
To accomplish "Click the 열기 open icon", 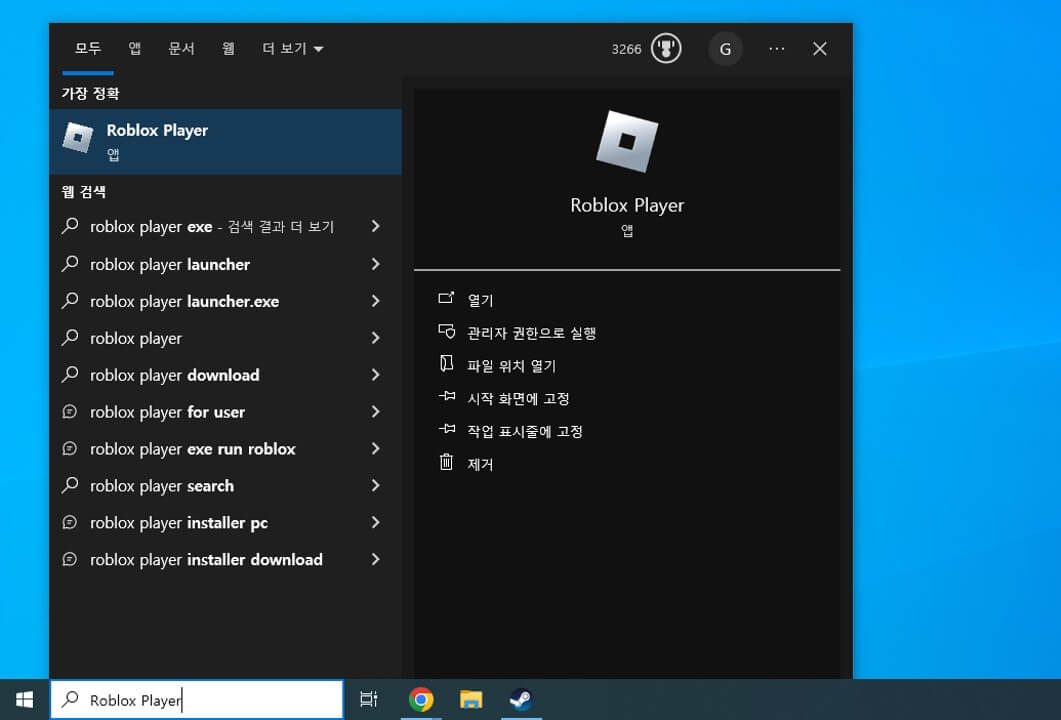I will [x=446, y=298].
